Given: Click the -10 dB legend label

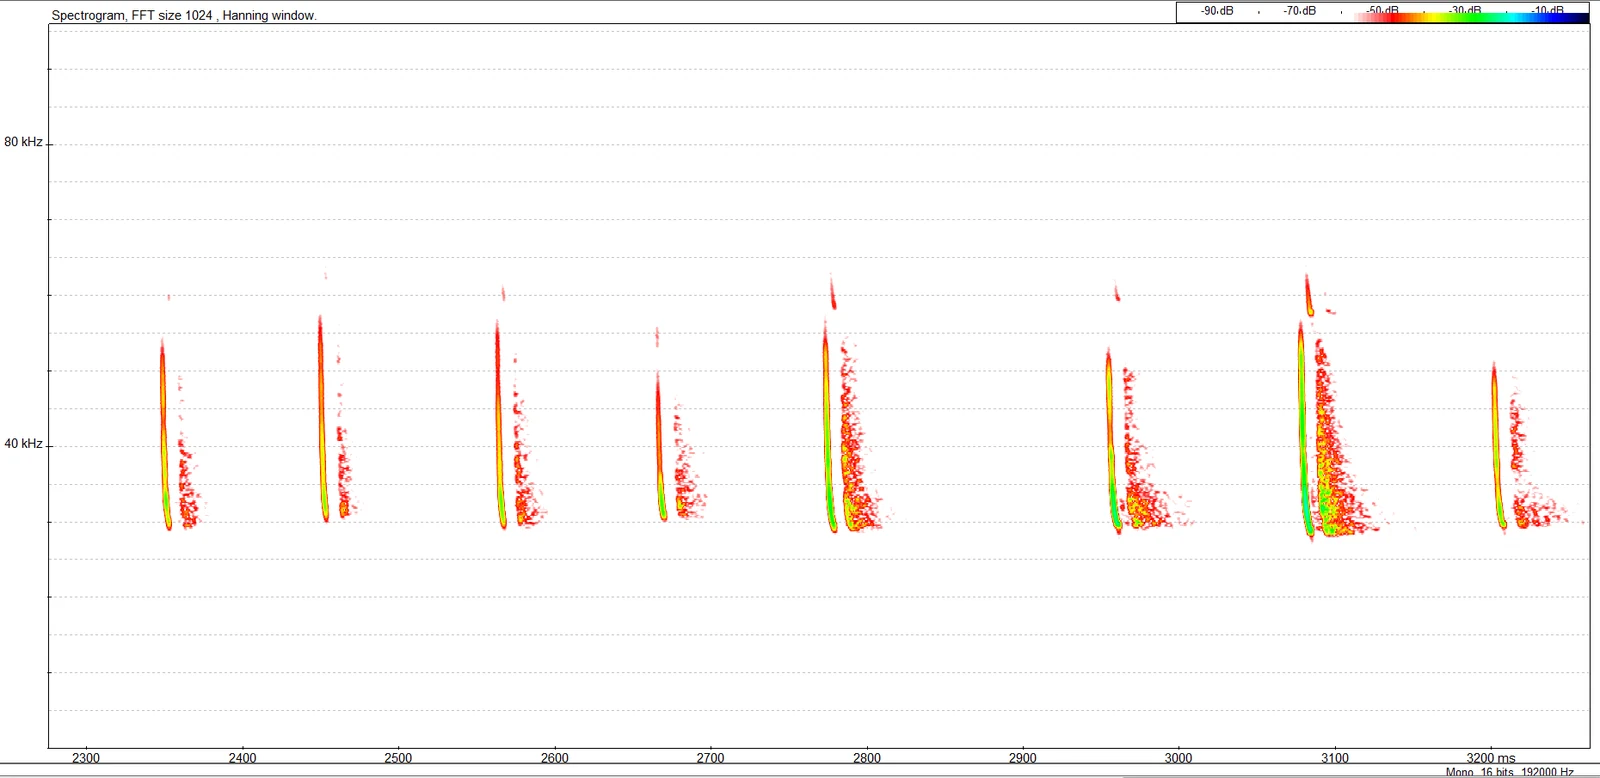Looking at the screenshot, I should (x=1548, y=11).
